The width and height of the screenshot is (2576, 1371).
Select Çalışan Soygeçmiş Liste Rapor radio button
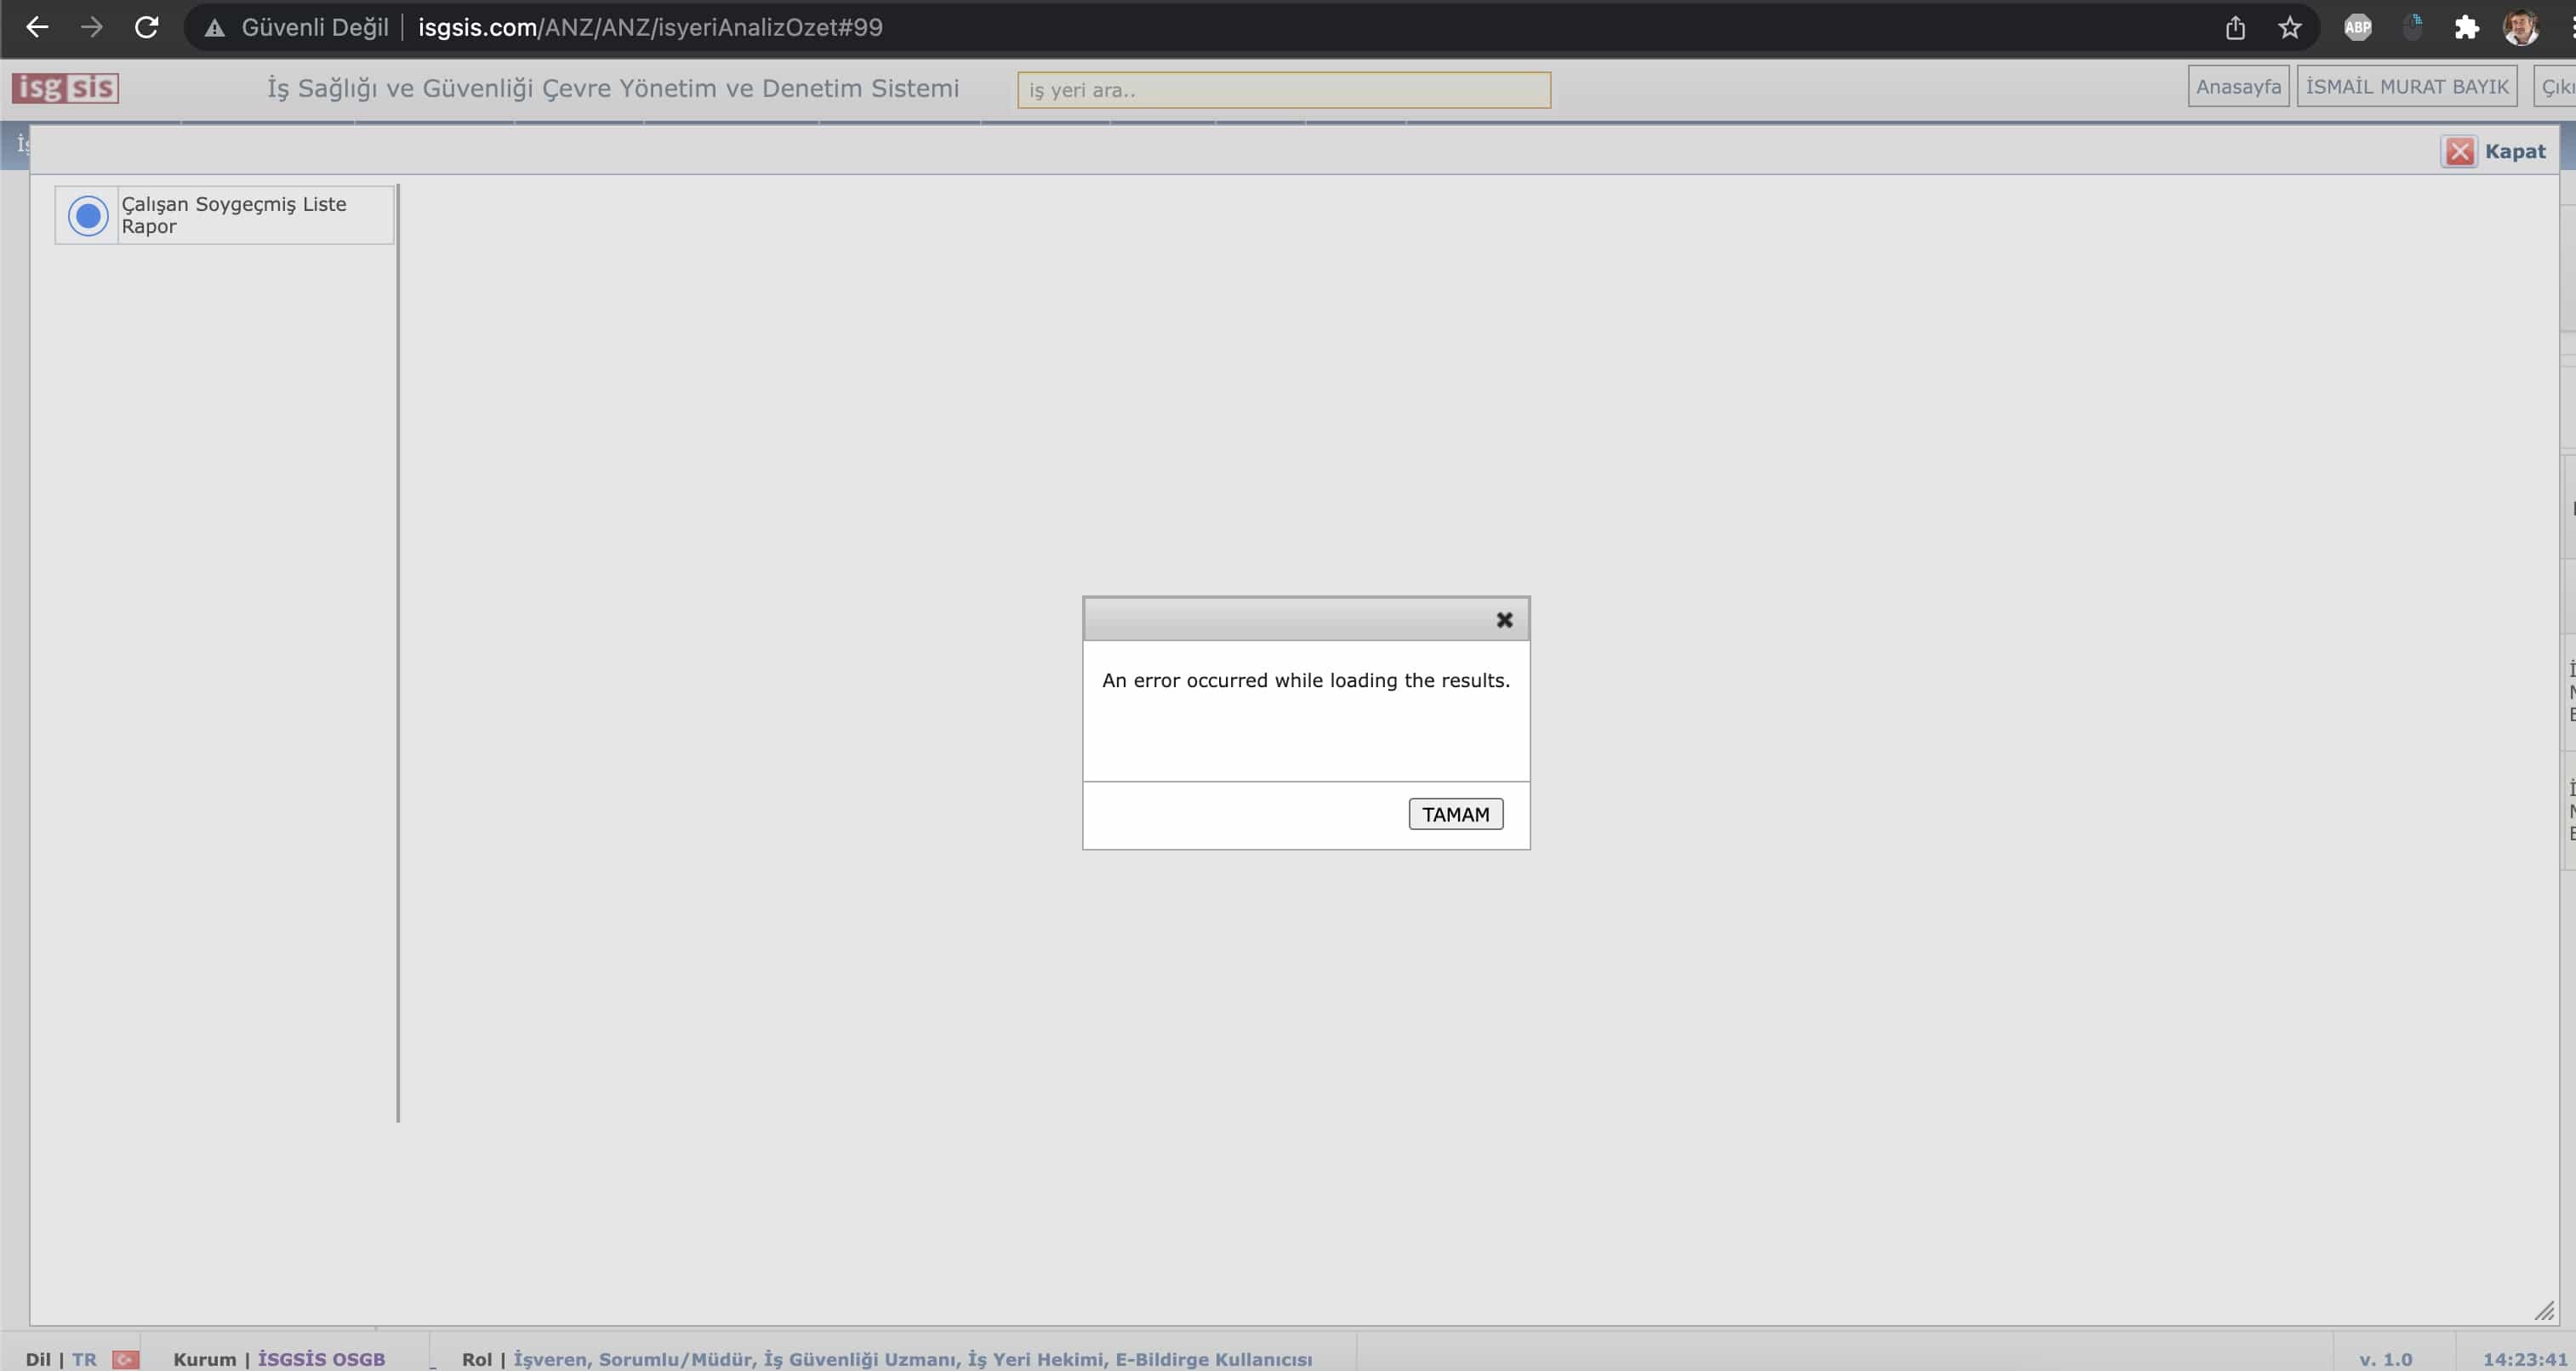point(88,215)
